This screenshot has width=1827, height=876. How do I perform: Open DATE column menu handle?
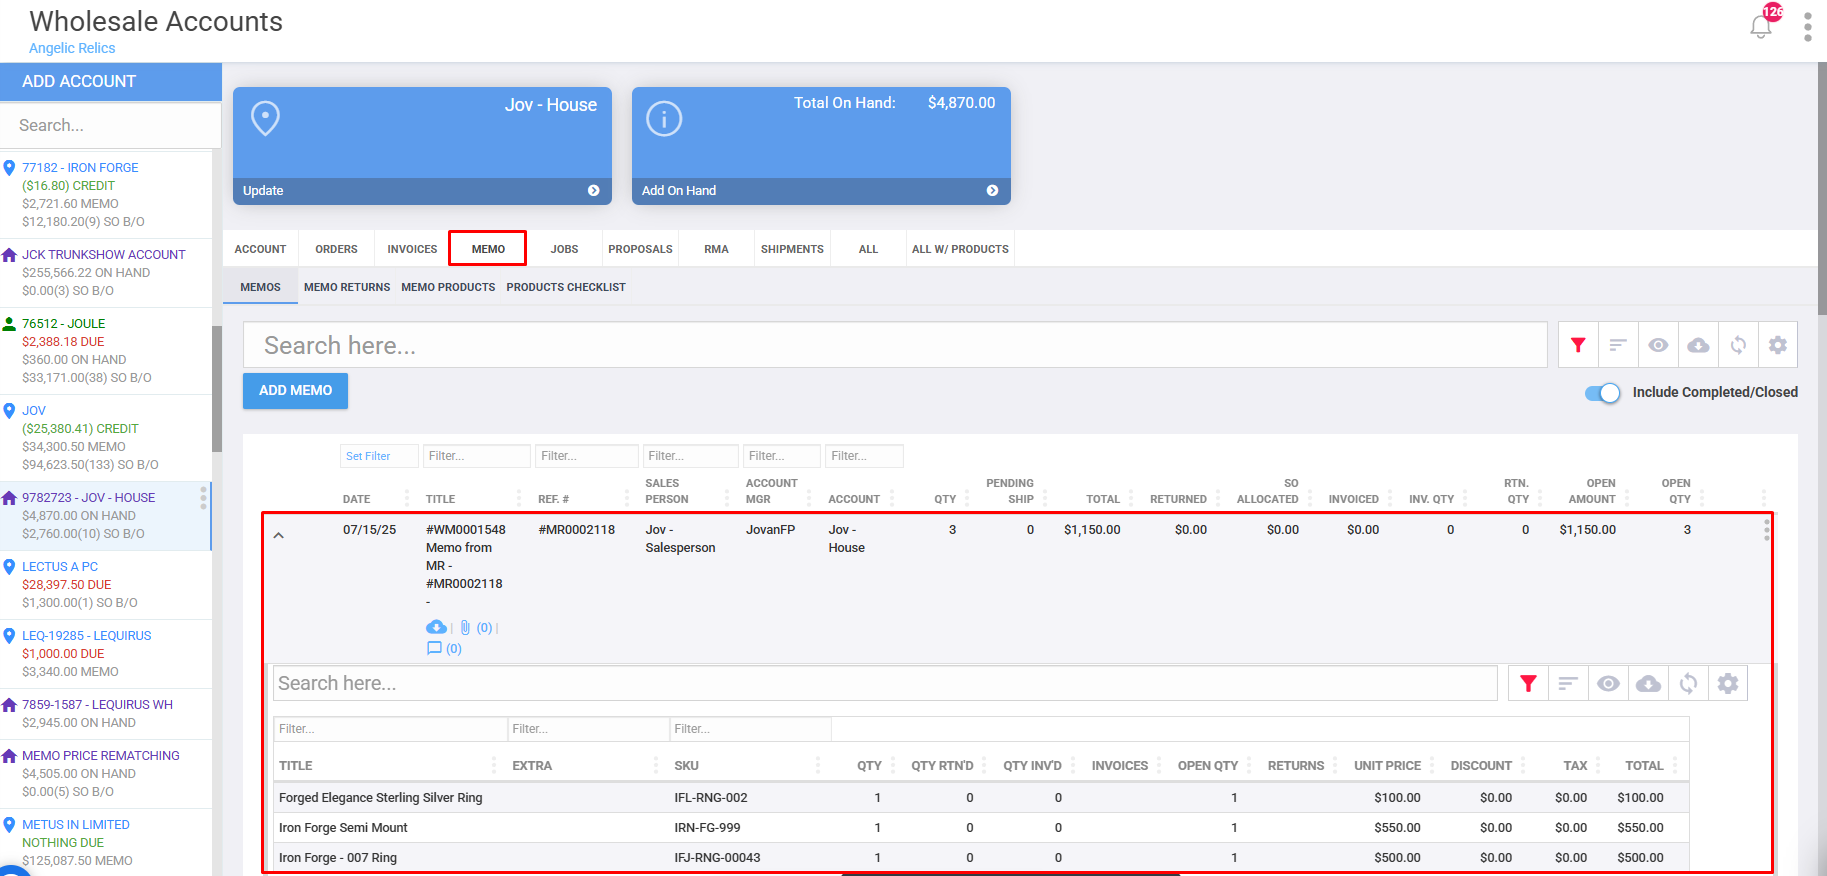(406, 498)
